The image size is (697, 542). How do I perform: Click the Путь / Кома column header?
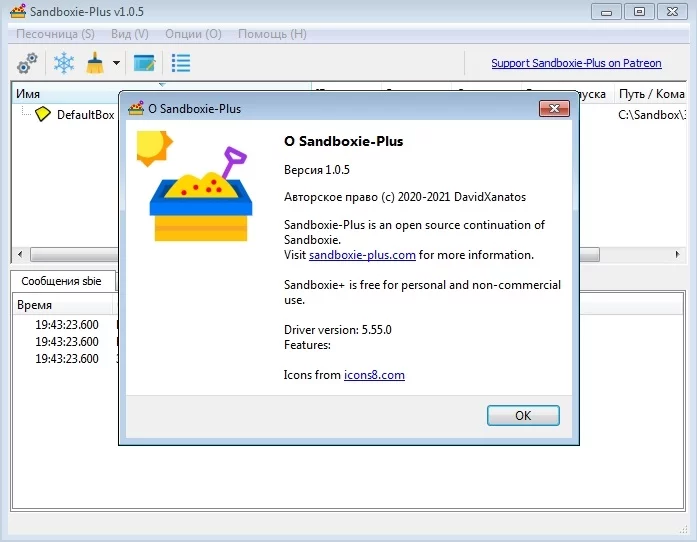pos(651,94)
